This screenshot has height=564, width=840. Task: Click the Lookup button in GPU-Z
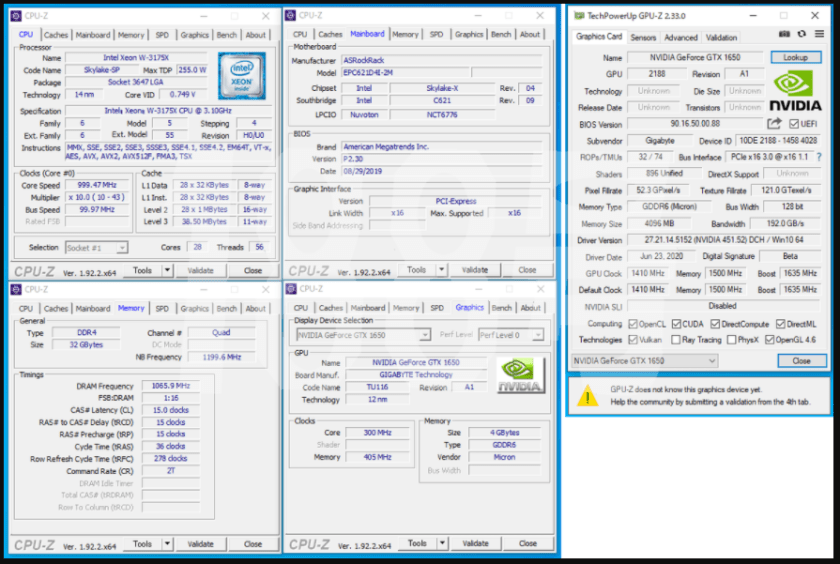[796, 57]
